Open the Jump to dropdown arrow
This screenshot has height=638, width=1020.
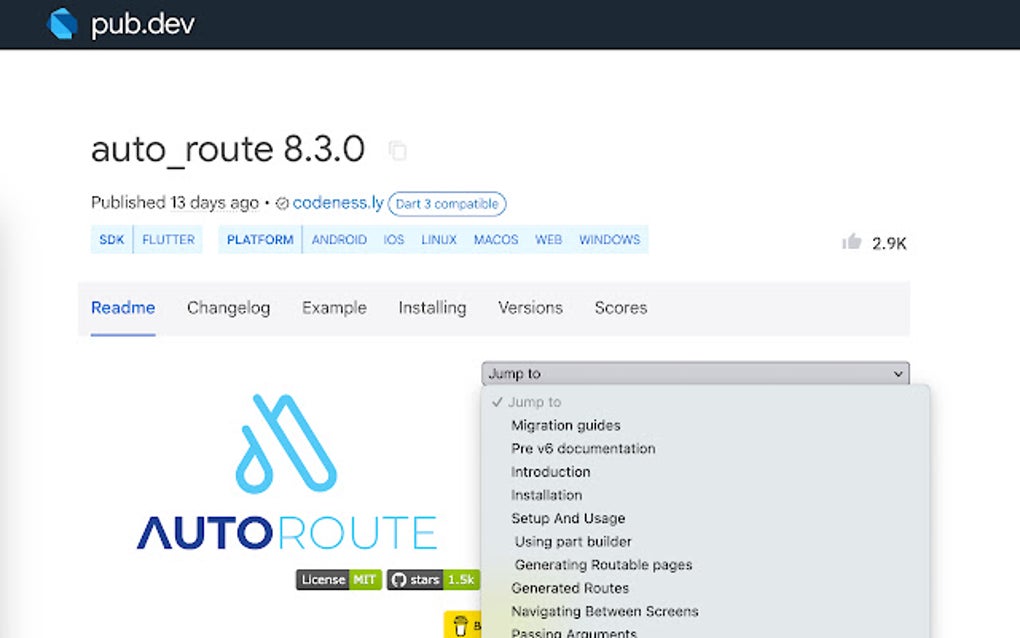898,373
